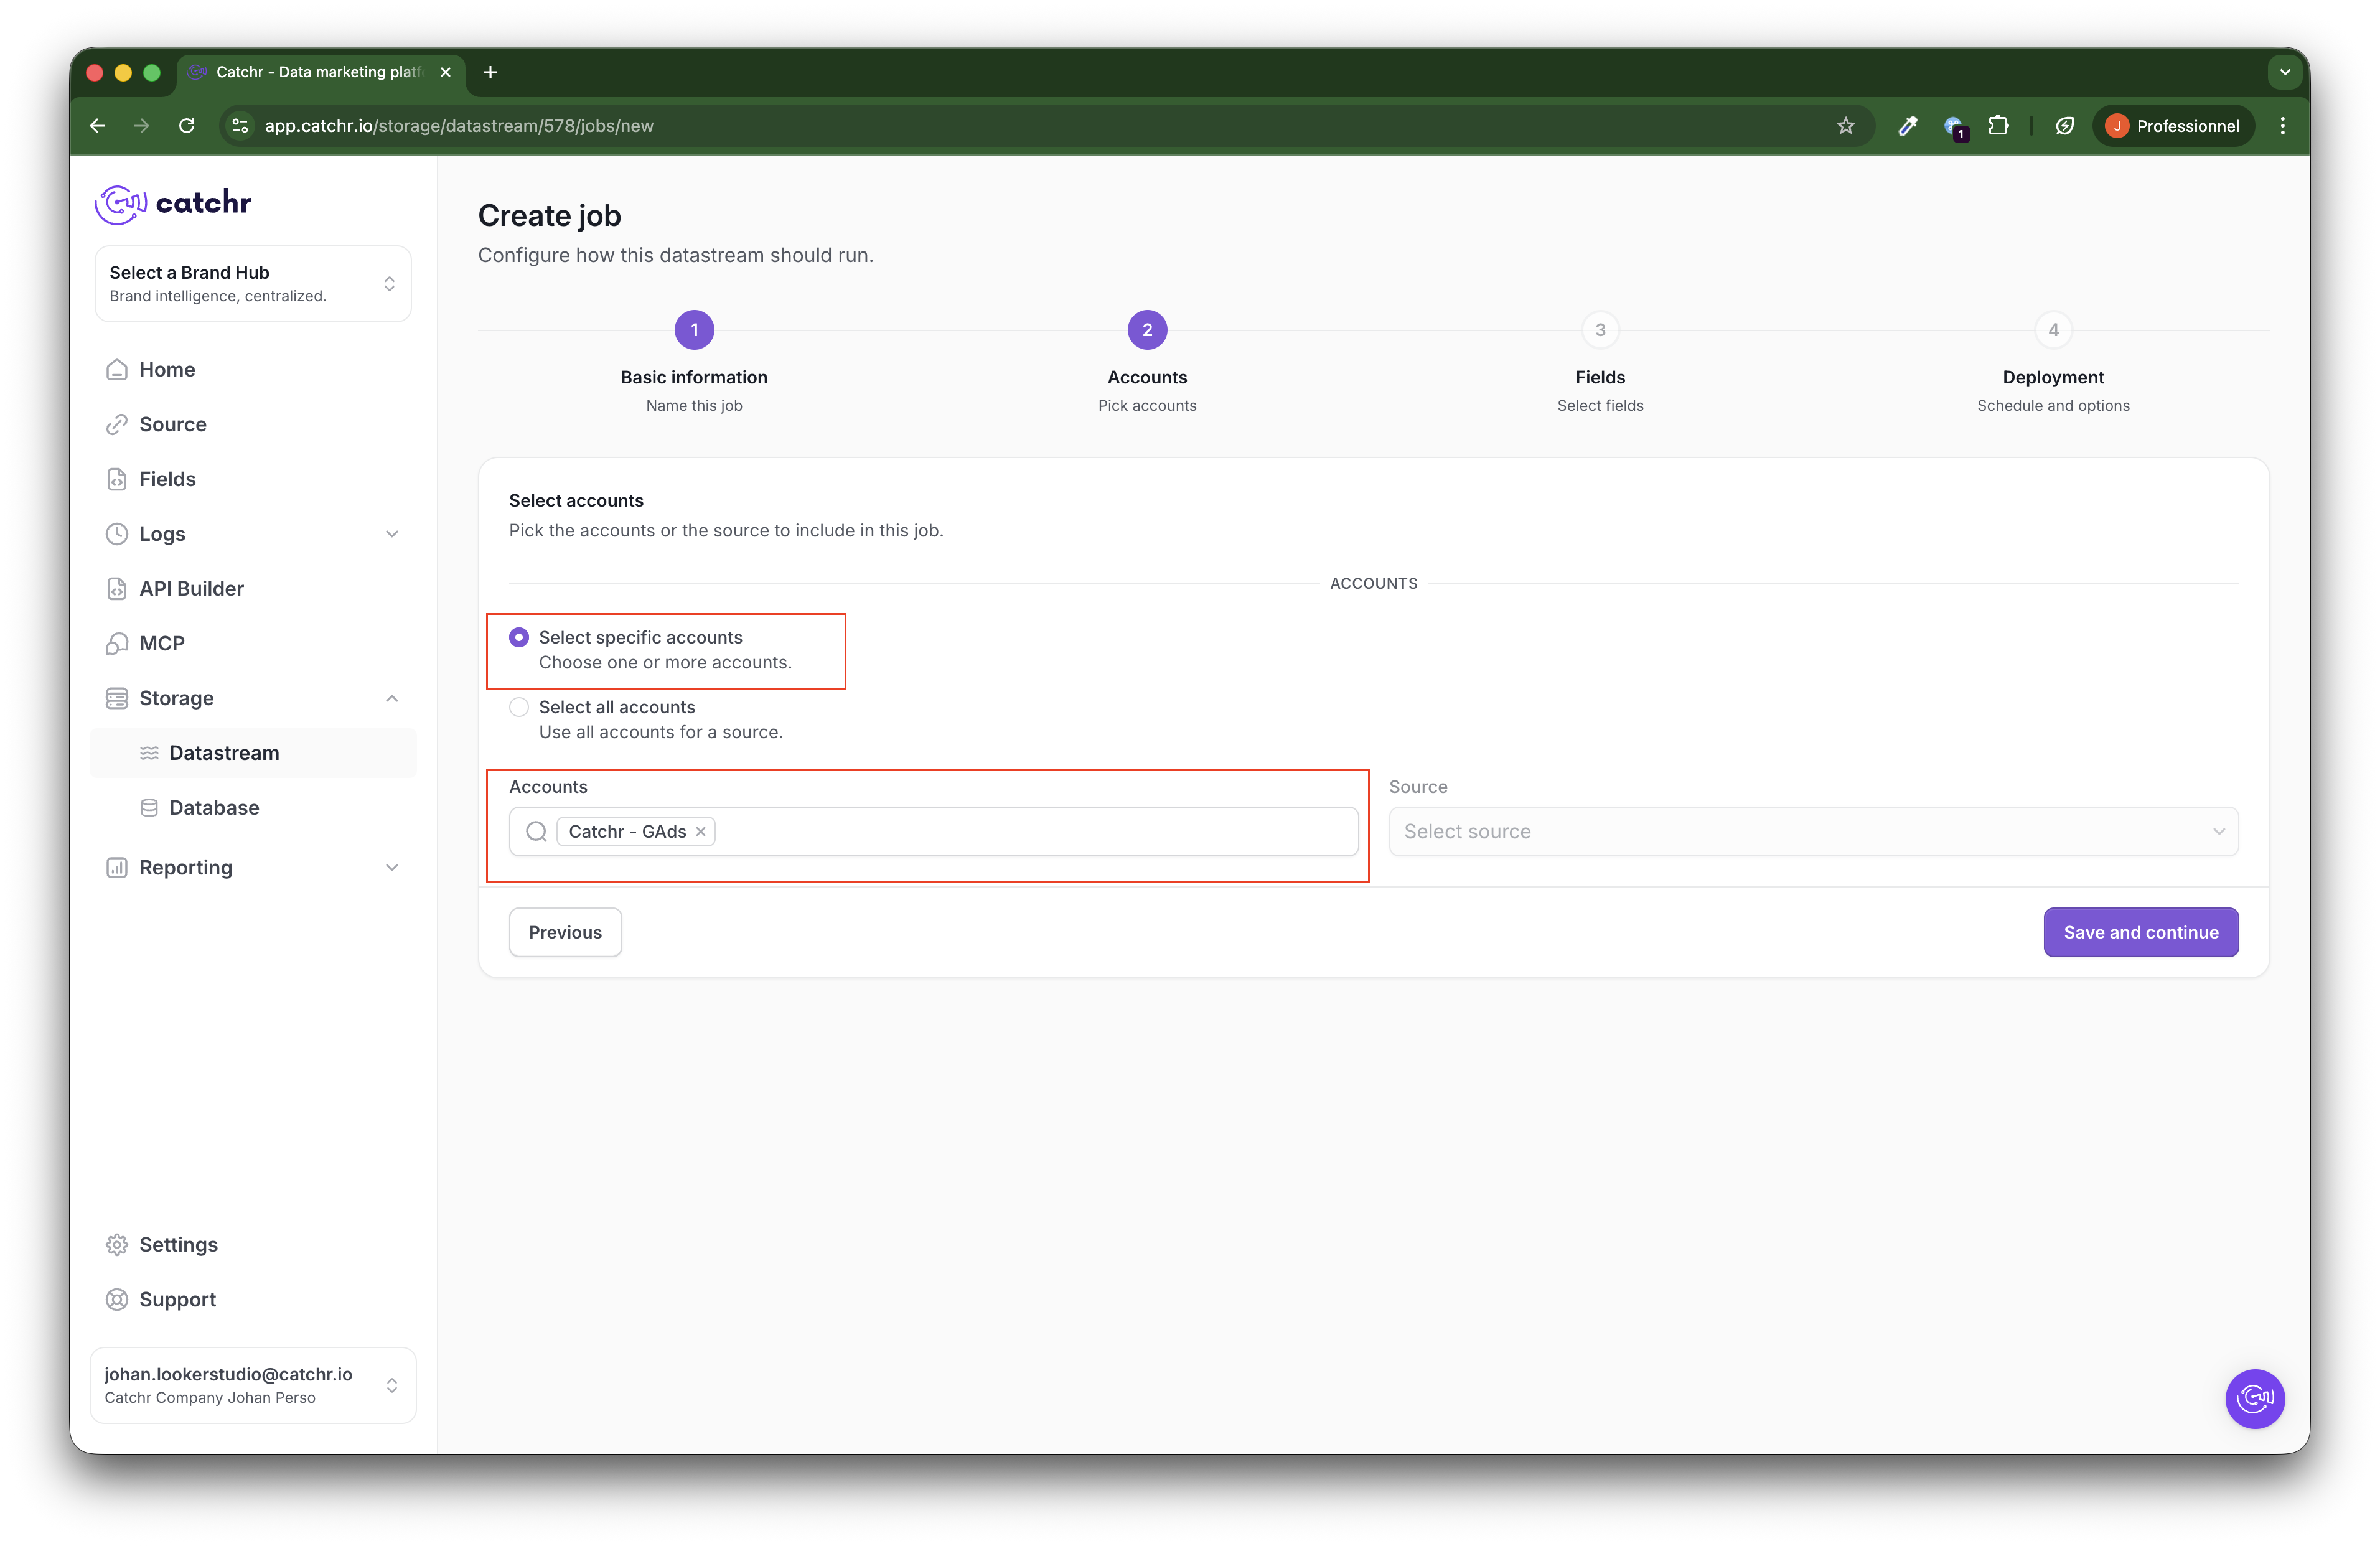The width and height of the screenshot is (2380, 1546).
Task: Open the Database sidebar item
Action: click(x=213, y=808)
